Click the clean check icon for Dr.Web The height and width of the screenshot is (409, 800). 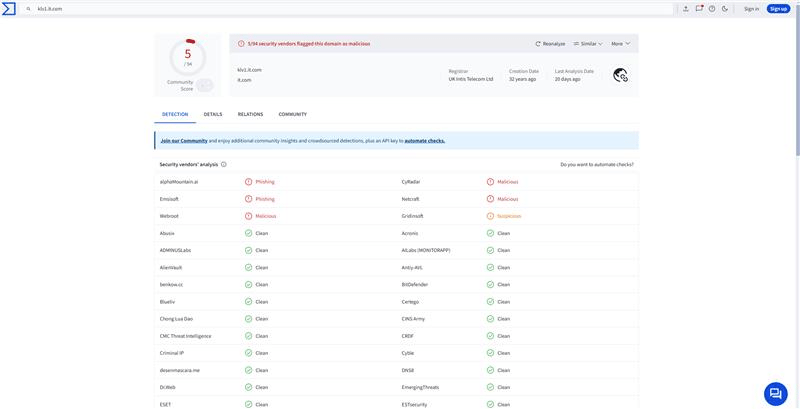coord(248,387)
